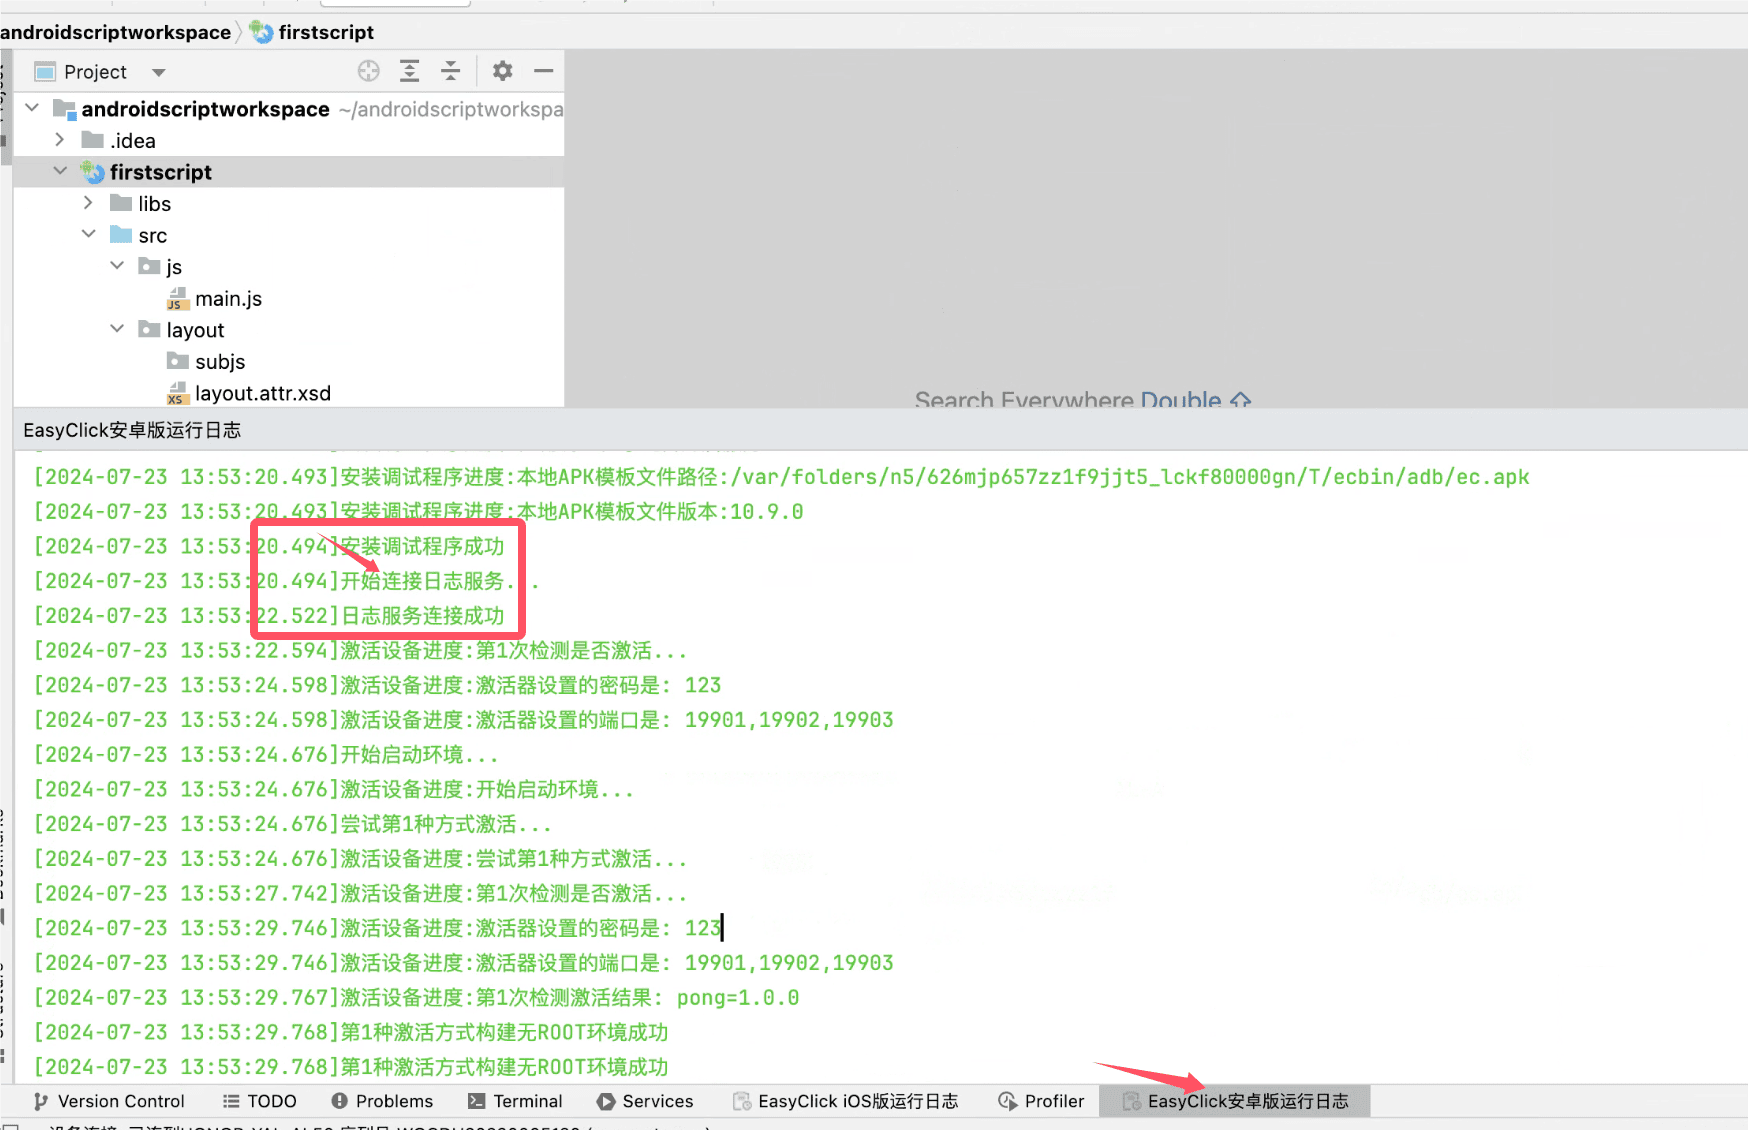Open Profiler tool window tab
The height and width of the screenshot is (1130, 1748).
point(1041,1101)
